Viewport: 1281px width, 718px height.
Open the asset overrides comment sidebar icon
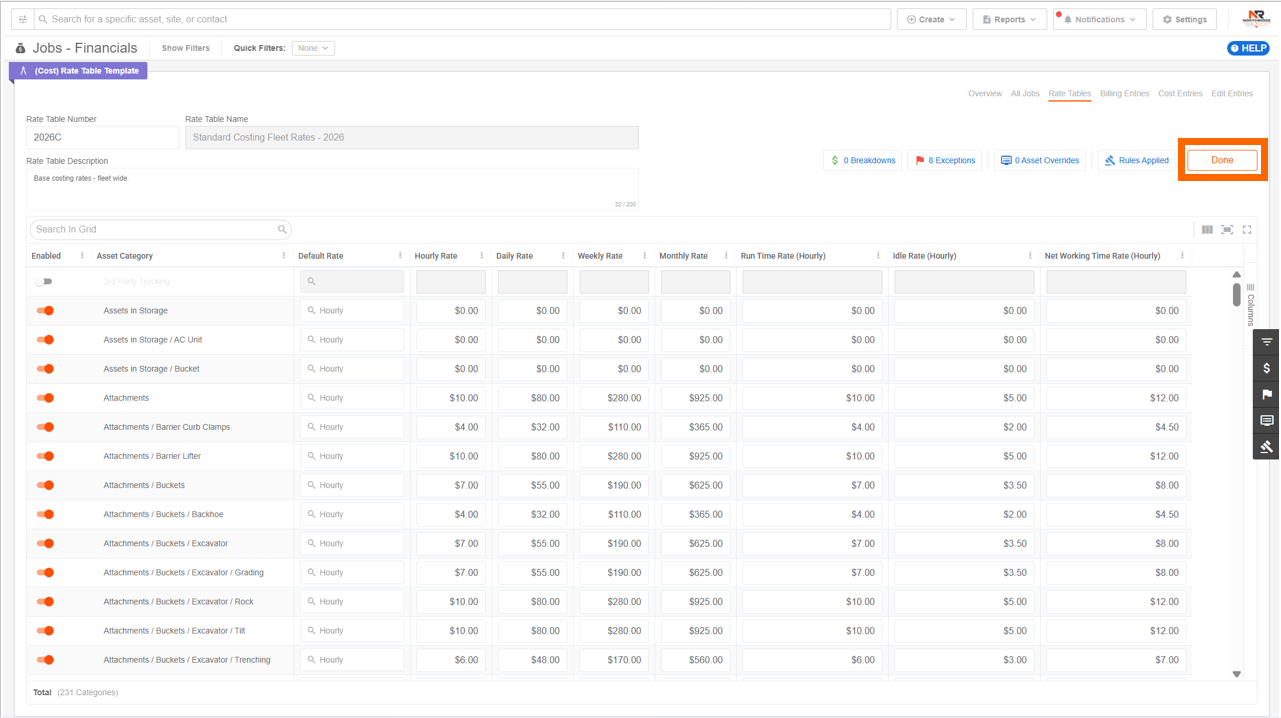click(x=1266, y=420)
